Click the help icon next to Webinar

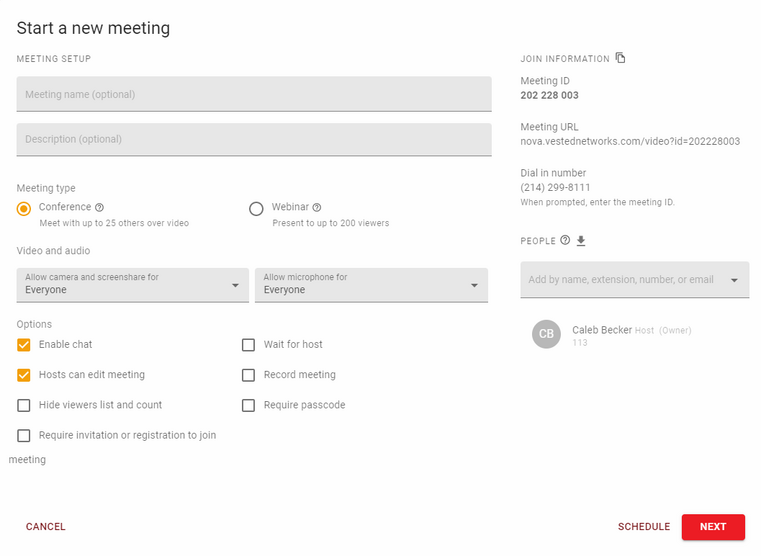pos(317,208)
